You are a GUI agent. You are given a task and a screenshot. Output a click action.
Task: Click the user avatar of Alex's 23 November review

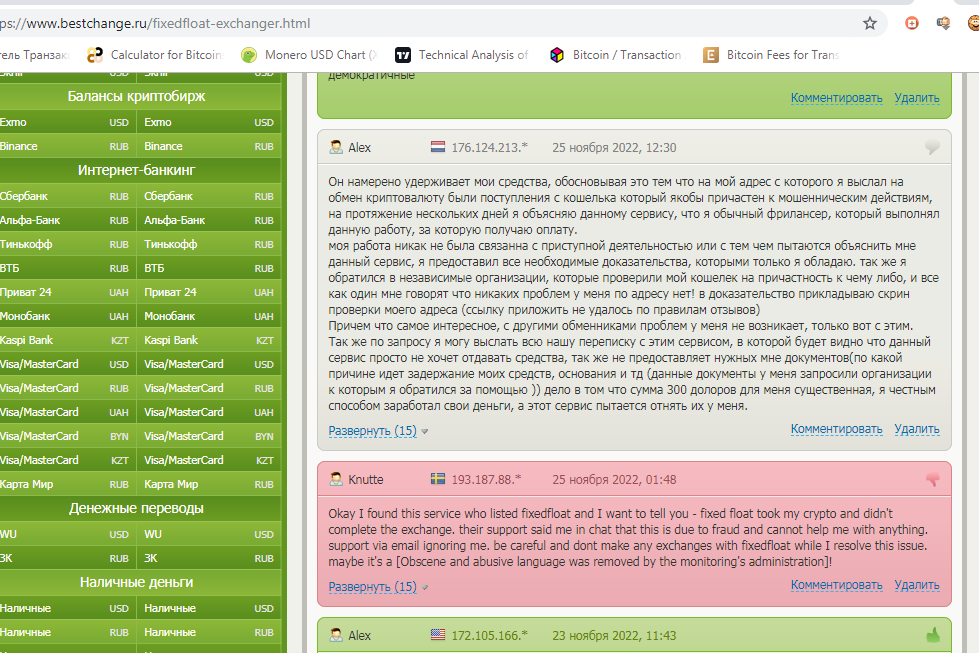coord(336,636)
